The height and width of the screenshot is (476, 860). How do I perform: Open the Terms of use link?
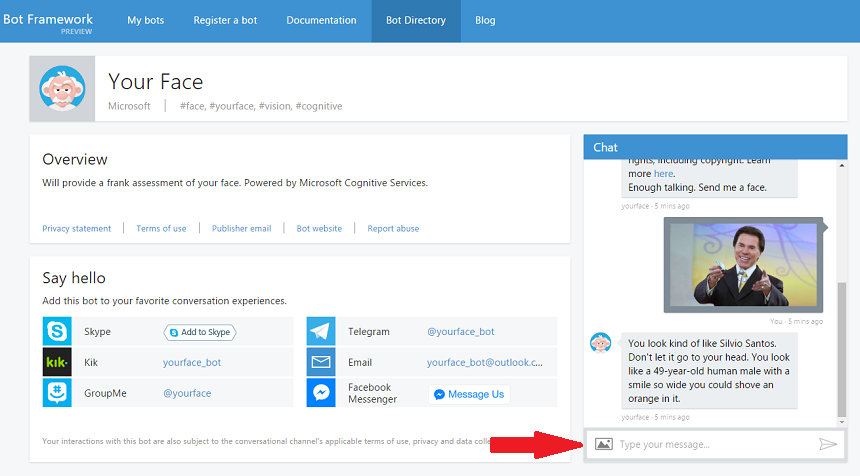tap(161, 229)
